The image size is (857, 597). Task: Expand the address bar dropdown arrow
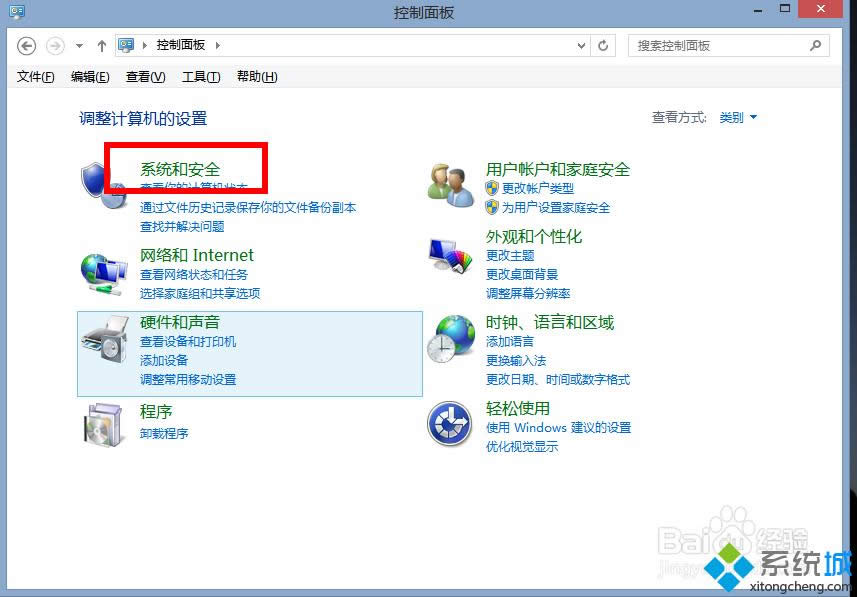pos(580,45)
